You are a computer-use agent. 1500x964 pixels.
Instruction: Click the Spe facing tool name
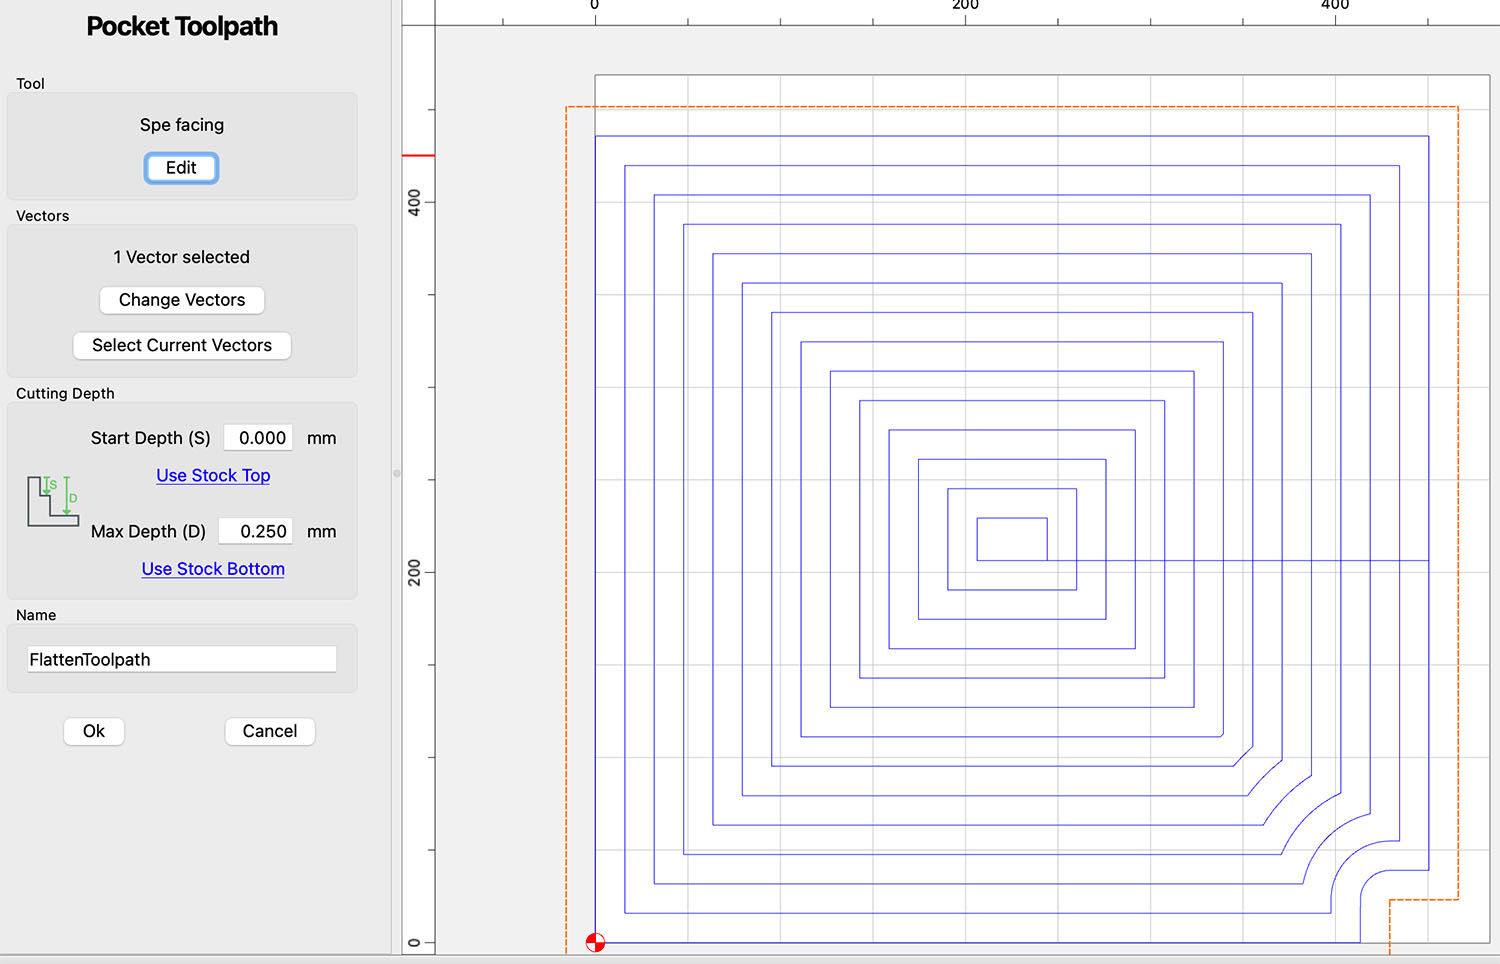(182, 125)
